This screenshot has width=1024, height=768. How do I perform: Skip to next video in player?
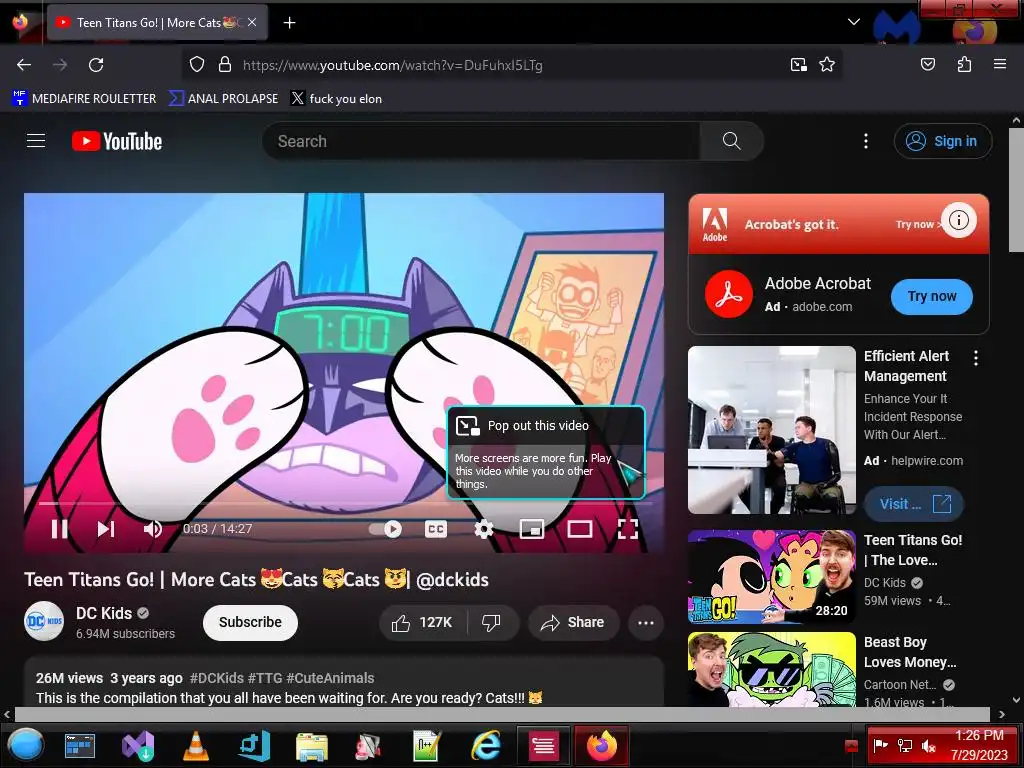point(106,529)
